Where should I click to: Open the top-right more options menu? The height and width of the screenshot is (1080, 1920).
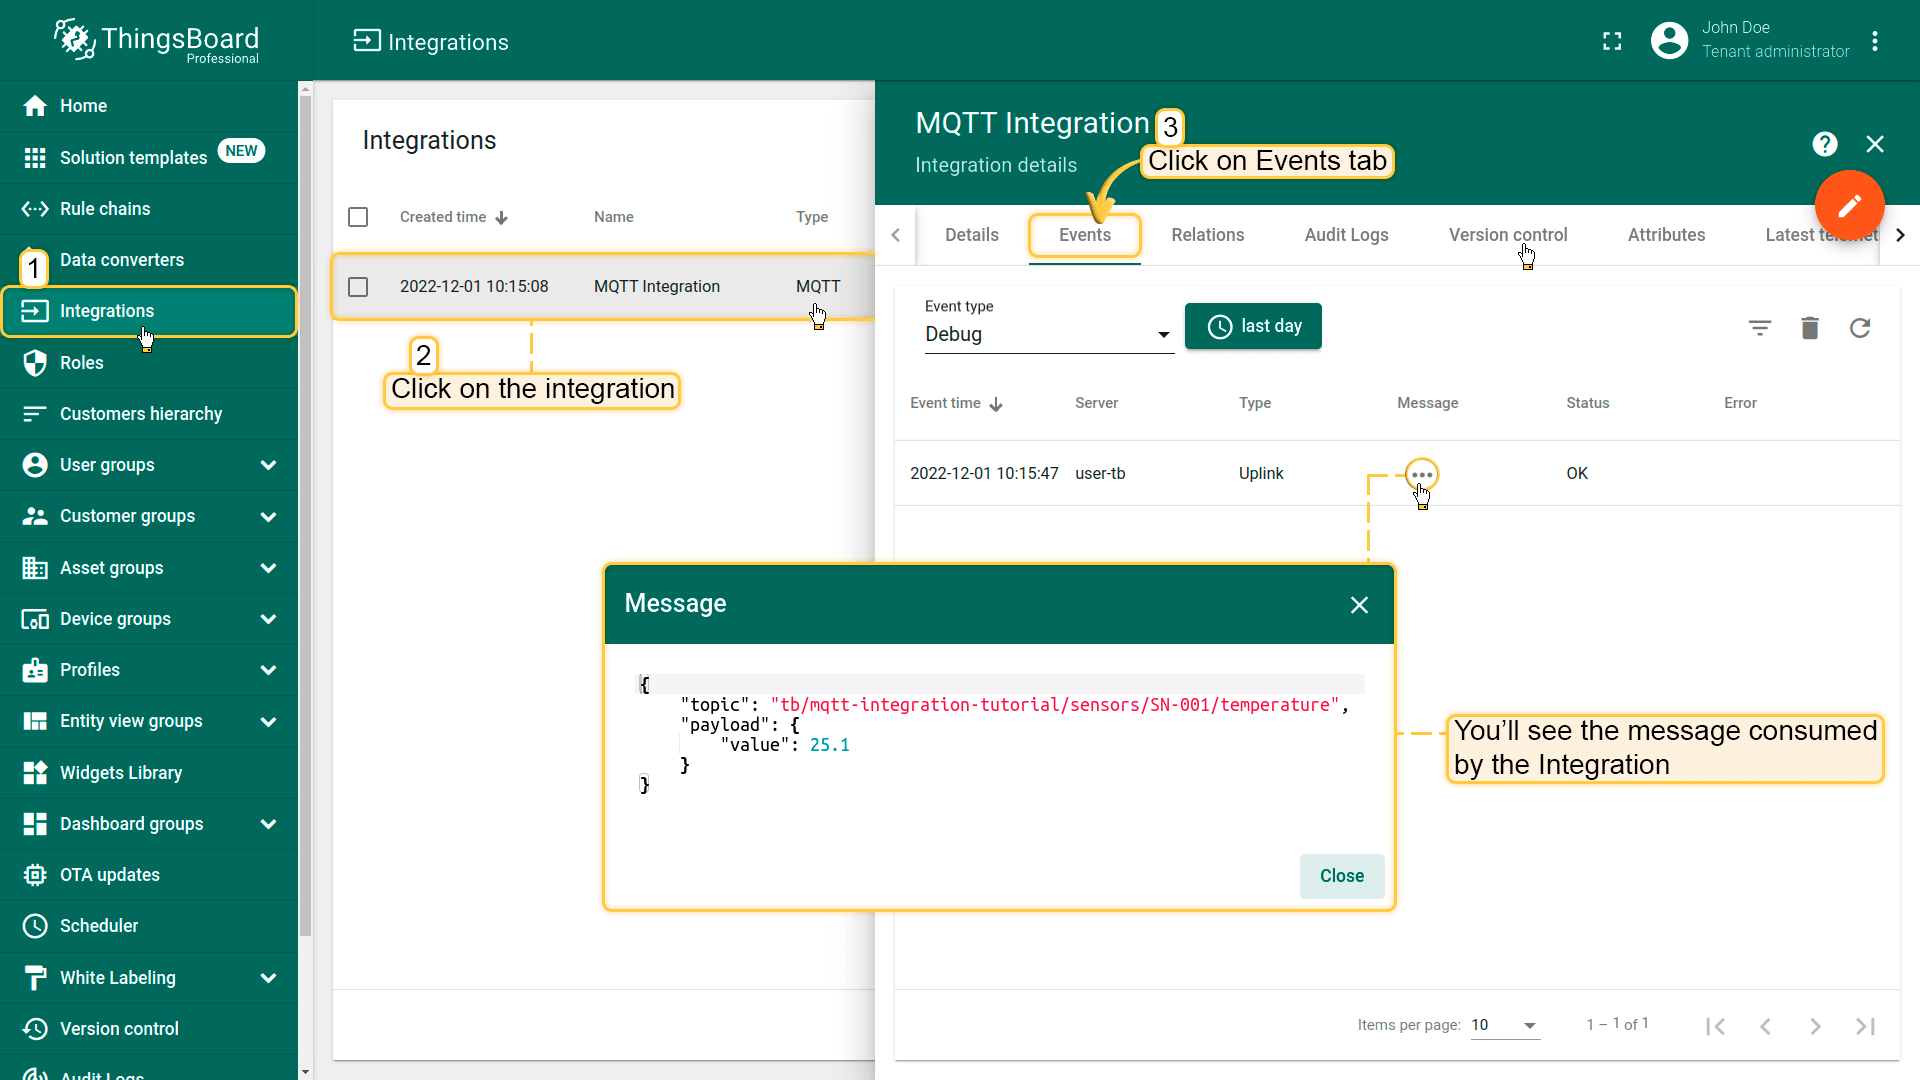[x=1875, y=41]
